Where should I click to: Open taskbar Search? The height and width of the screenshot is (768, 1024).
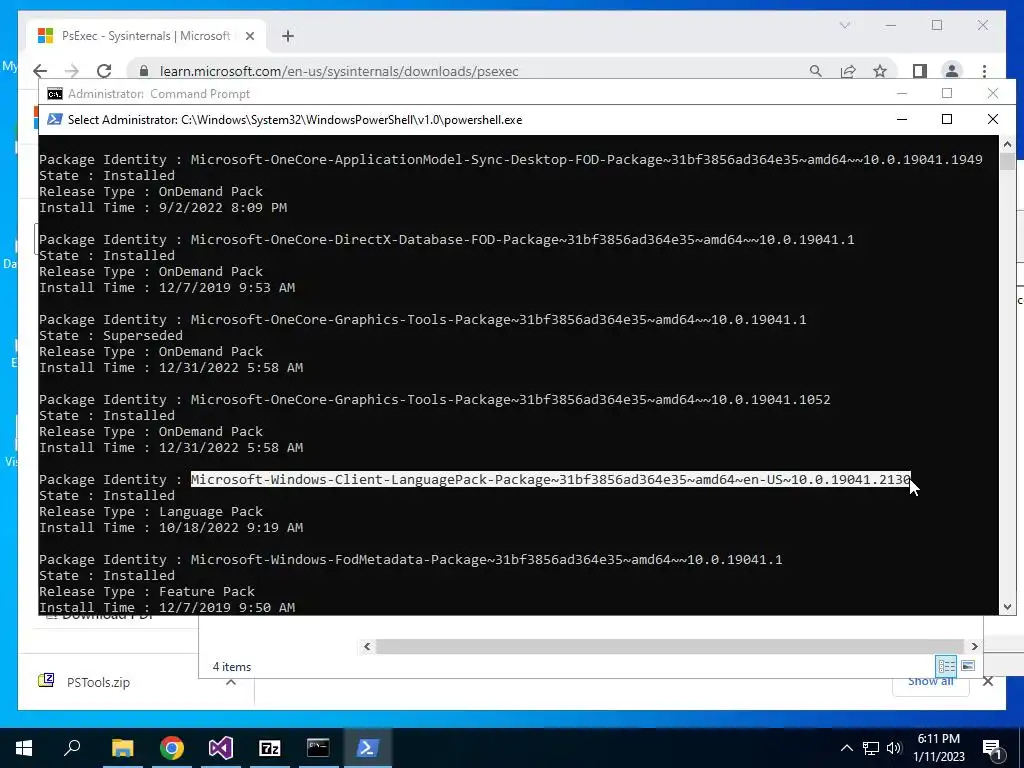point(73,748)
